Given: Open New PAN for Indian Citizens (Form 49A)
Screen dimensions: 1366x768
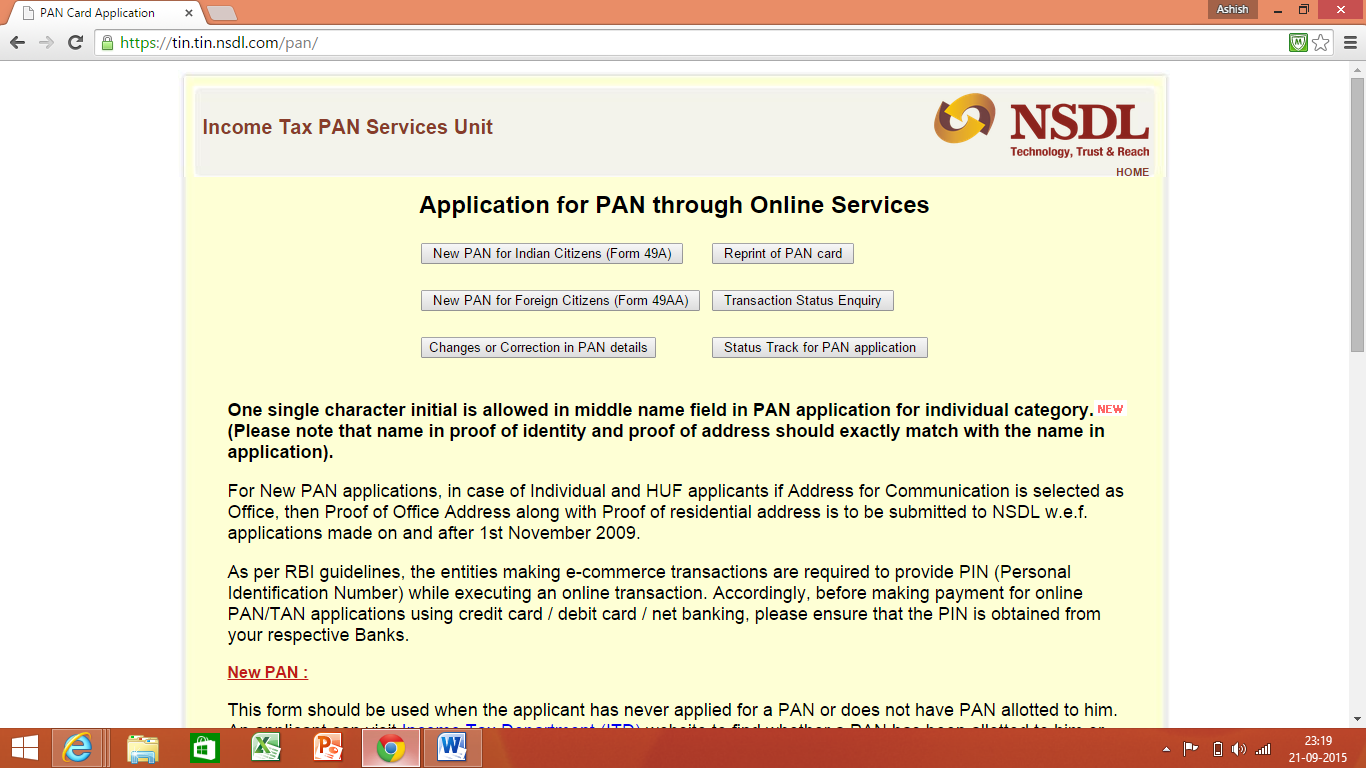Looking at the screenshot, I should pos(552,254).
